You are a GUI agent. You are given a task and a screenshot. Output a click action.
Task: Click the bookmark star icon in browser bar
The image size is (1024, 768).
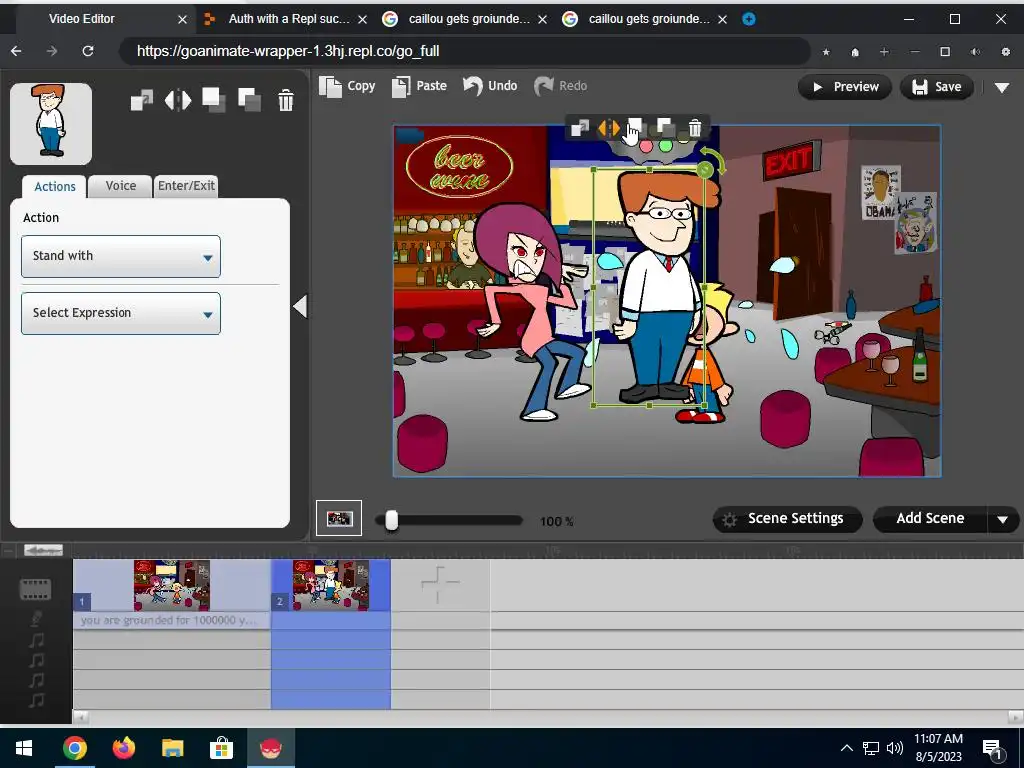[826, 52]
